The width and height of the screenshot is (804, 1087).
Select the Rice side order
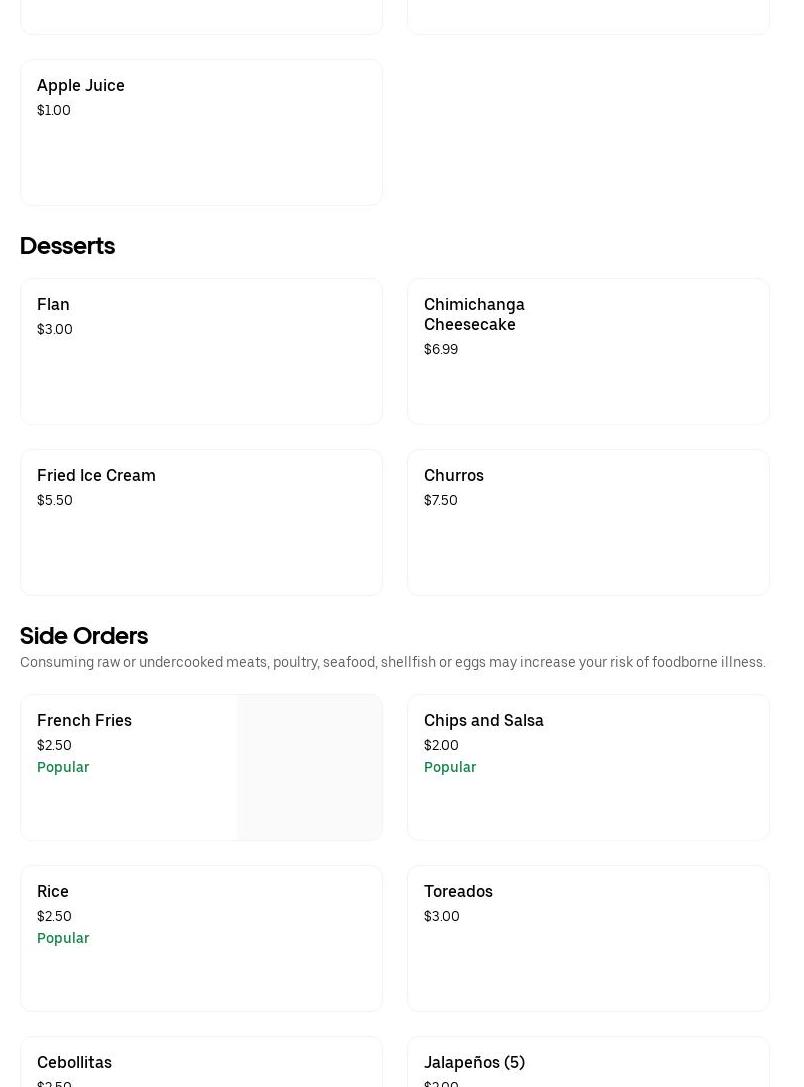coord(201,938)
